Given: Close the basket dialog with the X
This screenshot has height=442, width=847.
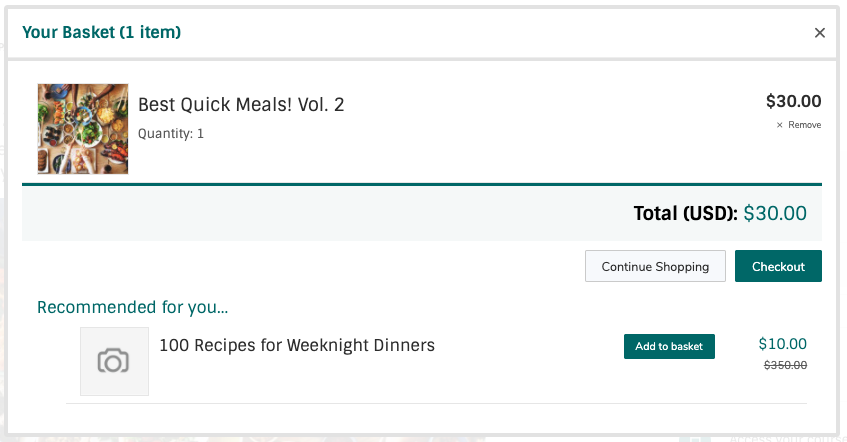Looking at the screenshot, I should coord(819,33).
